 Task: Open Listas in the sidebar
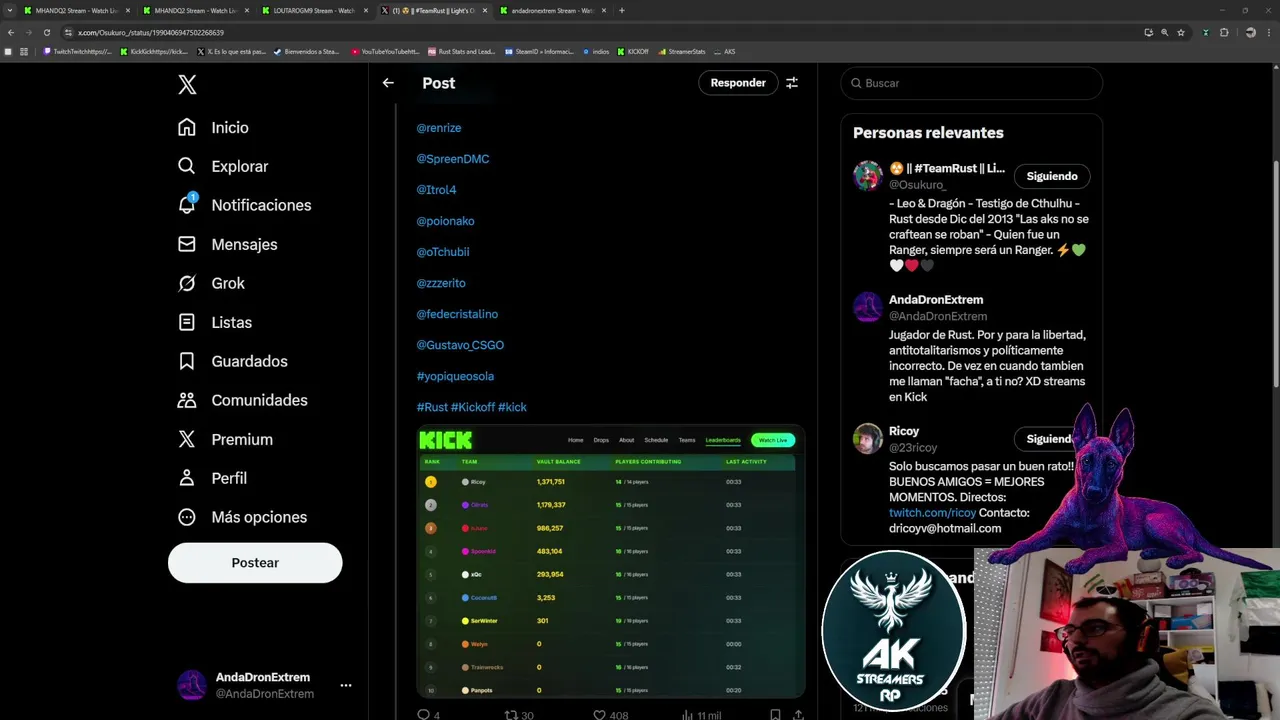(x=214, y=322)
